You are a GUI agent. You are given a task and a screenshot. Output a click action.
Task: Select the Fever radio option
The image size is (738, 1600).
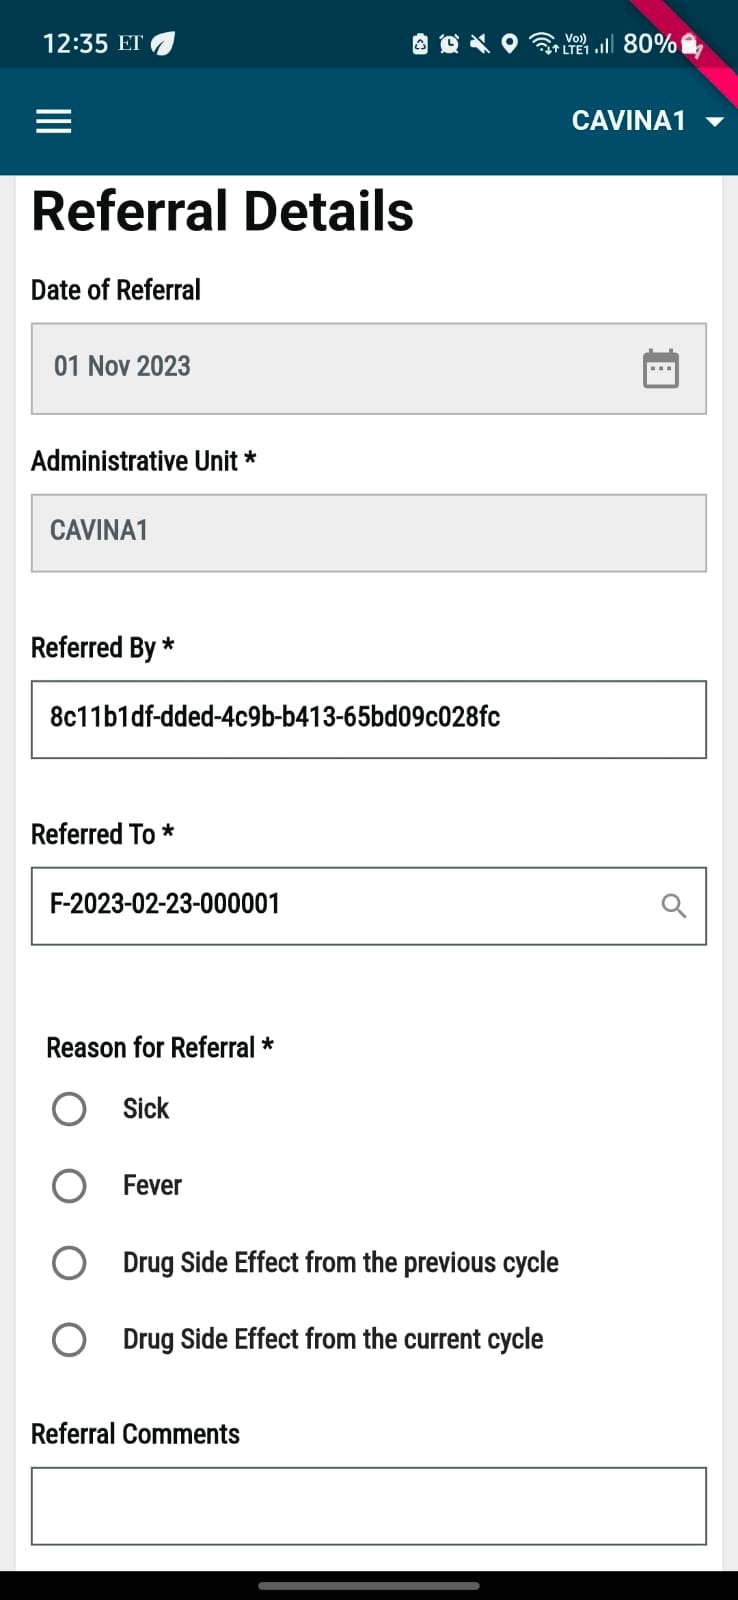point(69,1186)
